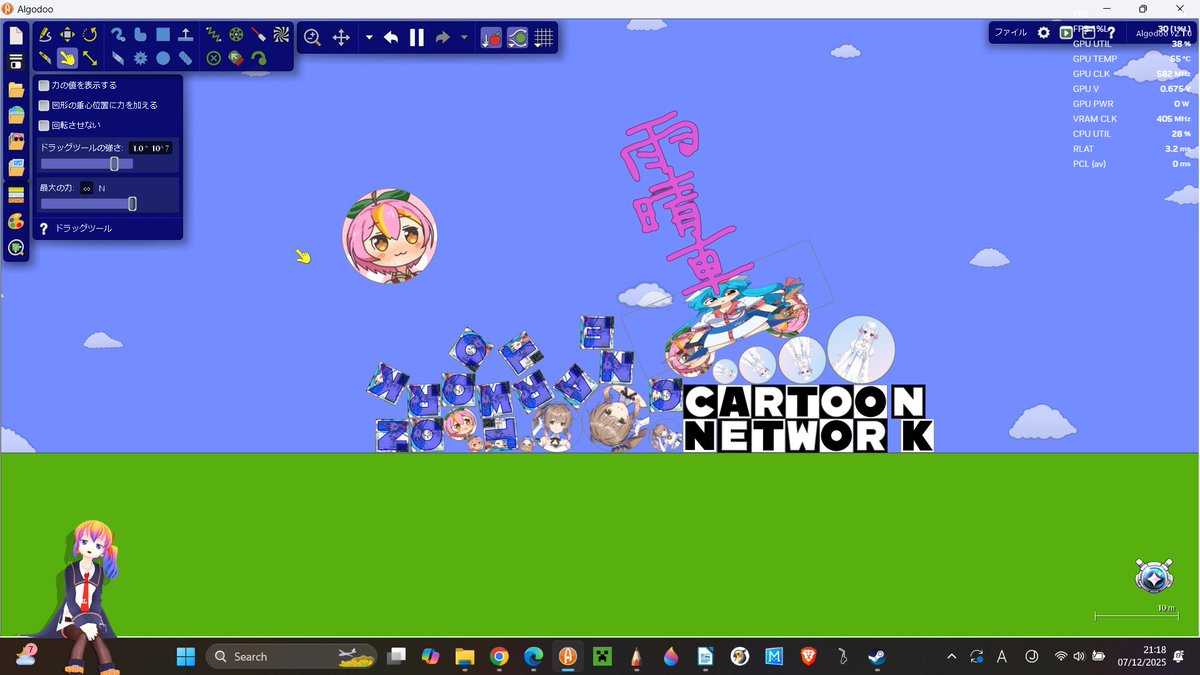Click the drag strength value field
Viewport: 1200px width, 675px height.
[151, 147]
